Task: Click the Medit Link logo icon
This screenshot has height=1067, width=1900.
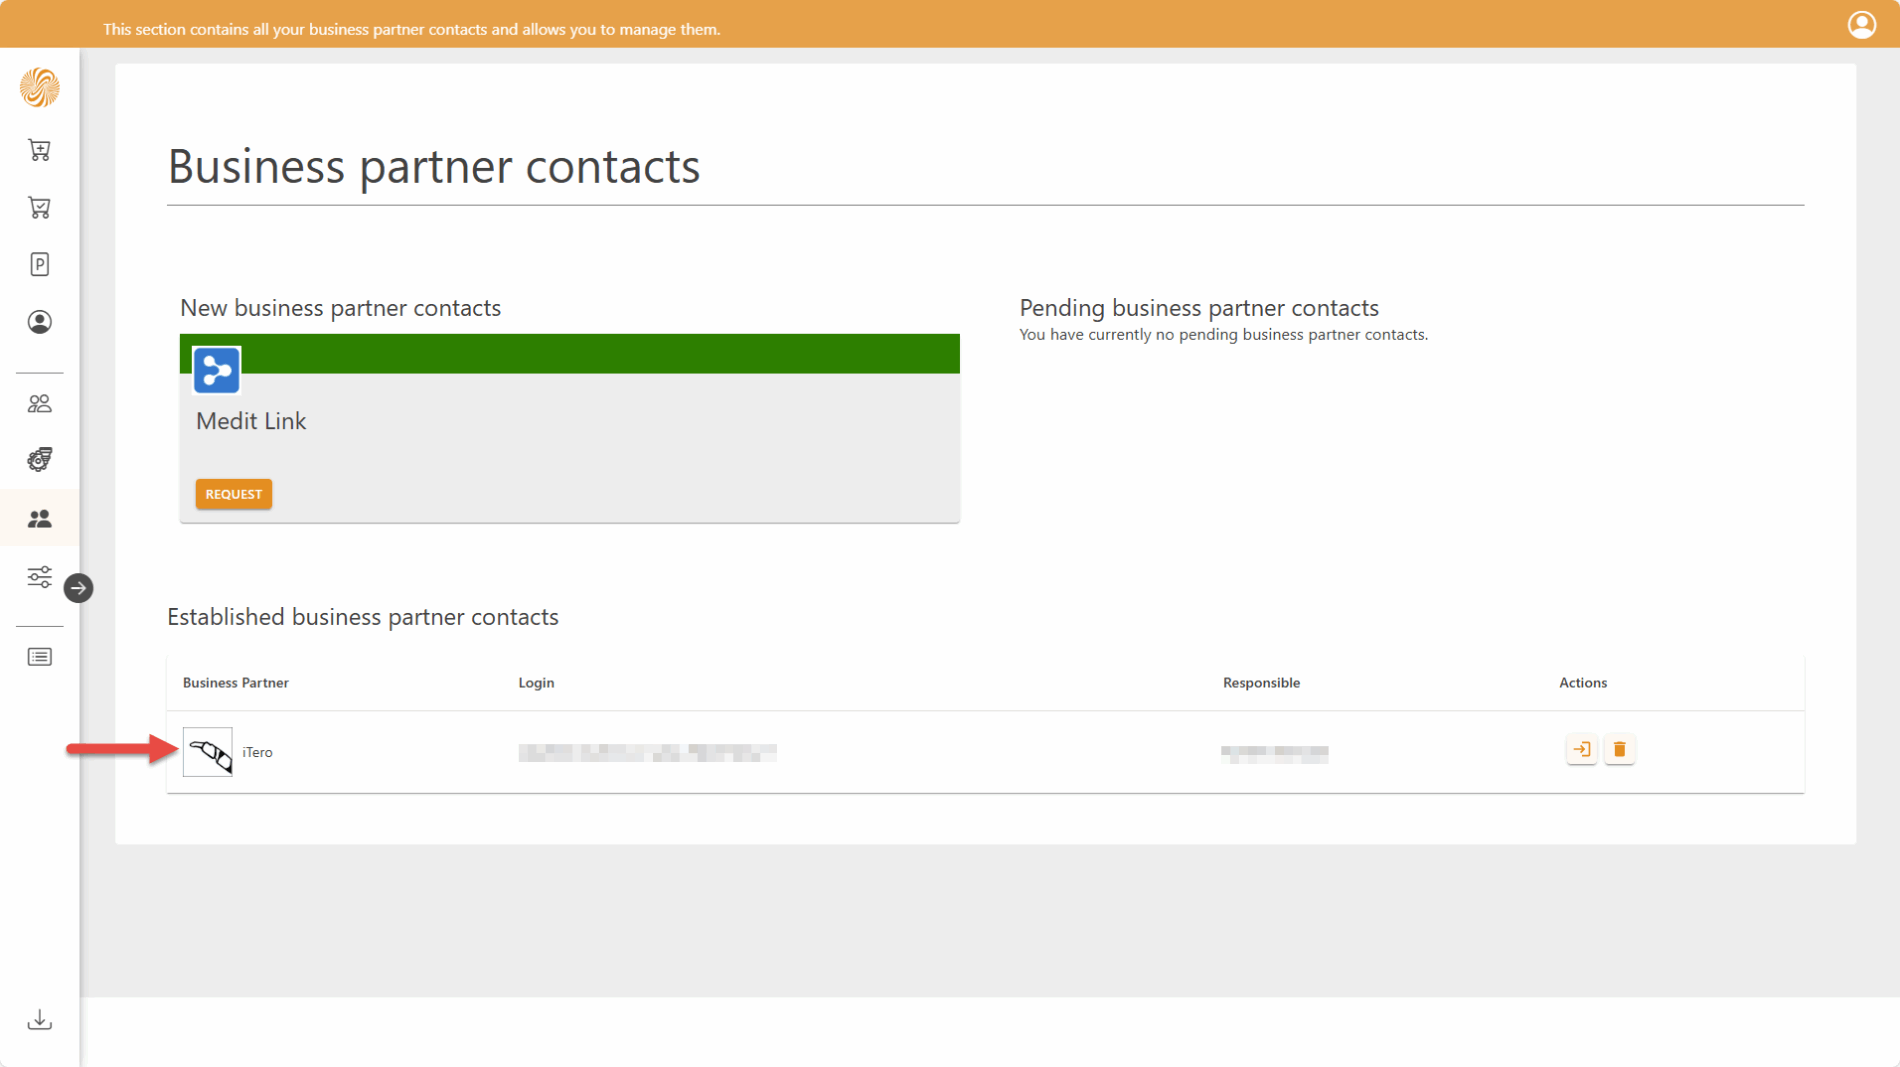Action: (217, 371)
